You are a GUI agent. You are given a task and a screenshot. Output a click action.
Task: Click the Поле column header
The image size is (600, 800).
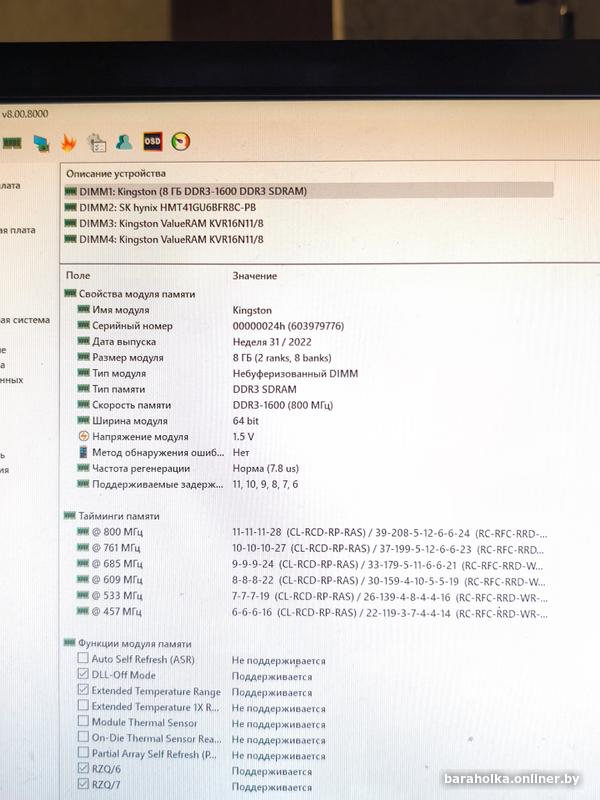tap(78, 276)
